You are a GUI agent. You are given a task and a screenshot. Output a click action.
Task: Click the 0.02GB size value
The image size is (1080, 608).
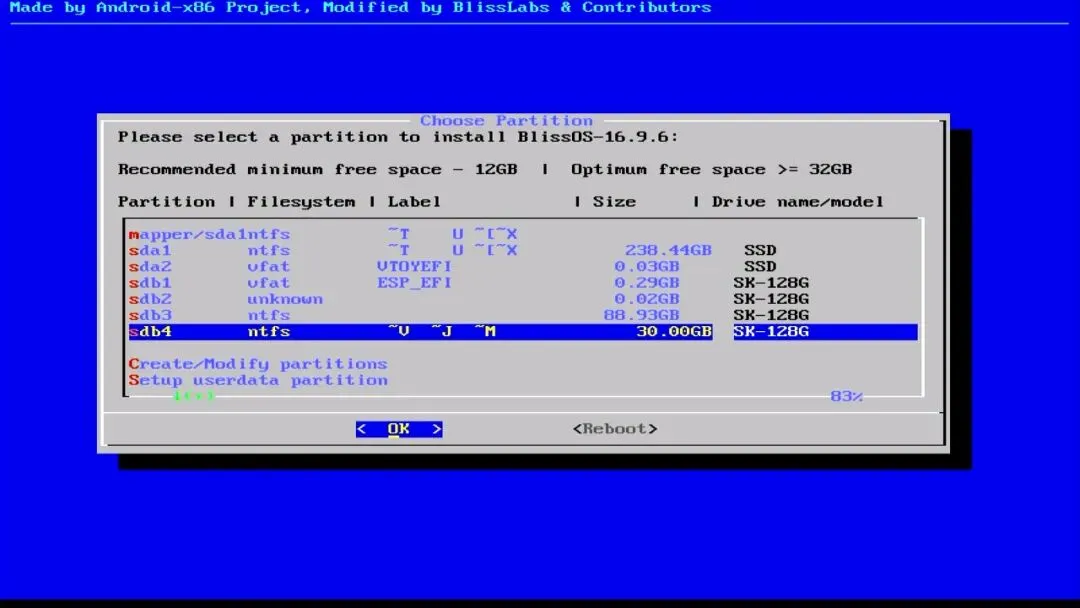[646, 300]
